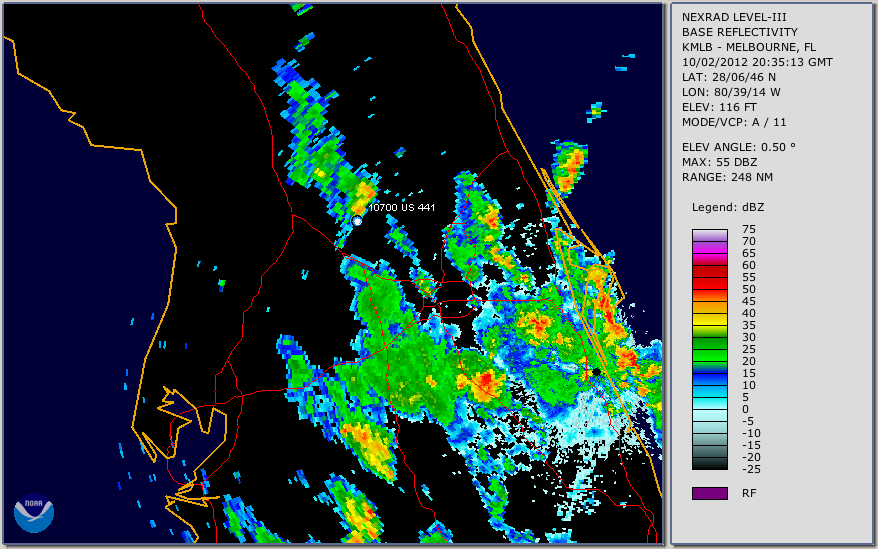Viewport: 878px width, 549px height.
Task: Click the 10700 US 441 location marker
Action: [x=357, y=221]
